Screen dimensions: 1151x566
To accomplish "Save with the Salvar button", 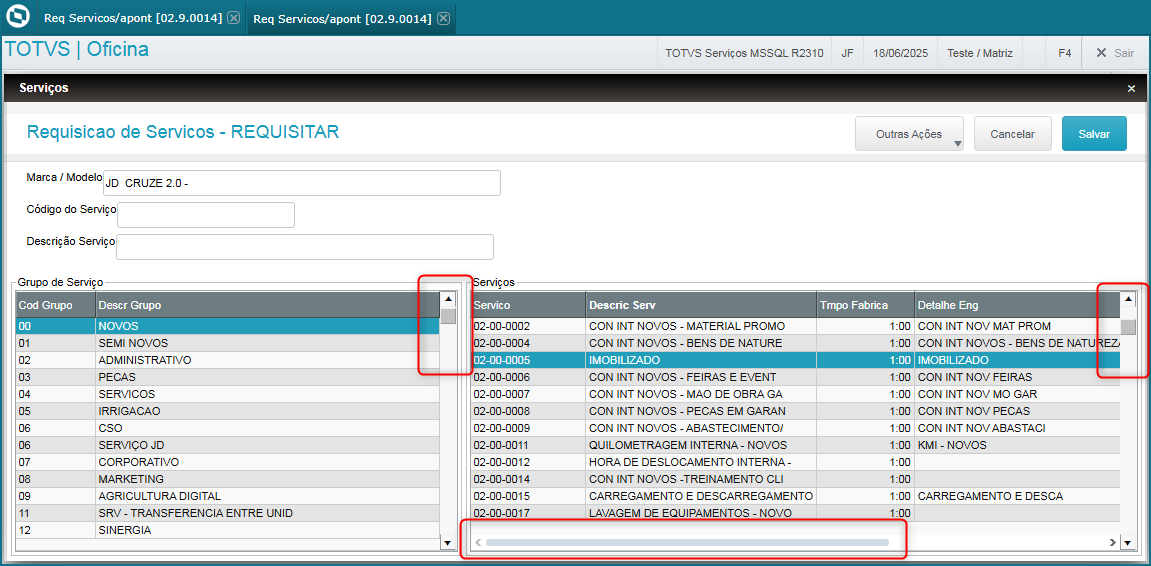I will pyautogui.click(x=1094, y=134).
